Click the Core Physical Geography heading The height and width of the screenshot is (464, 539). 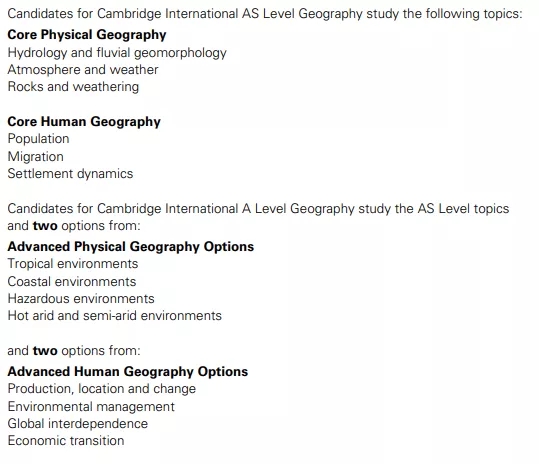point(87,35)
